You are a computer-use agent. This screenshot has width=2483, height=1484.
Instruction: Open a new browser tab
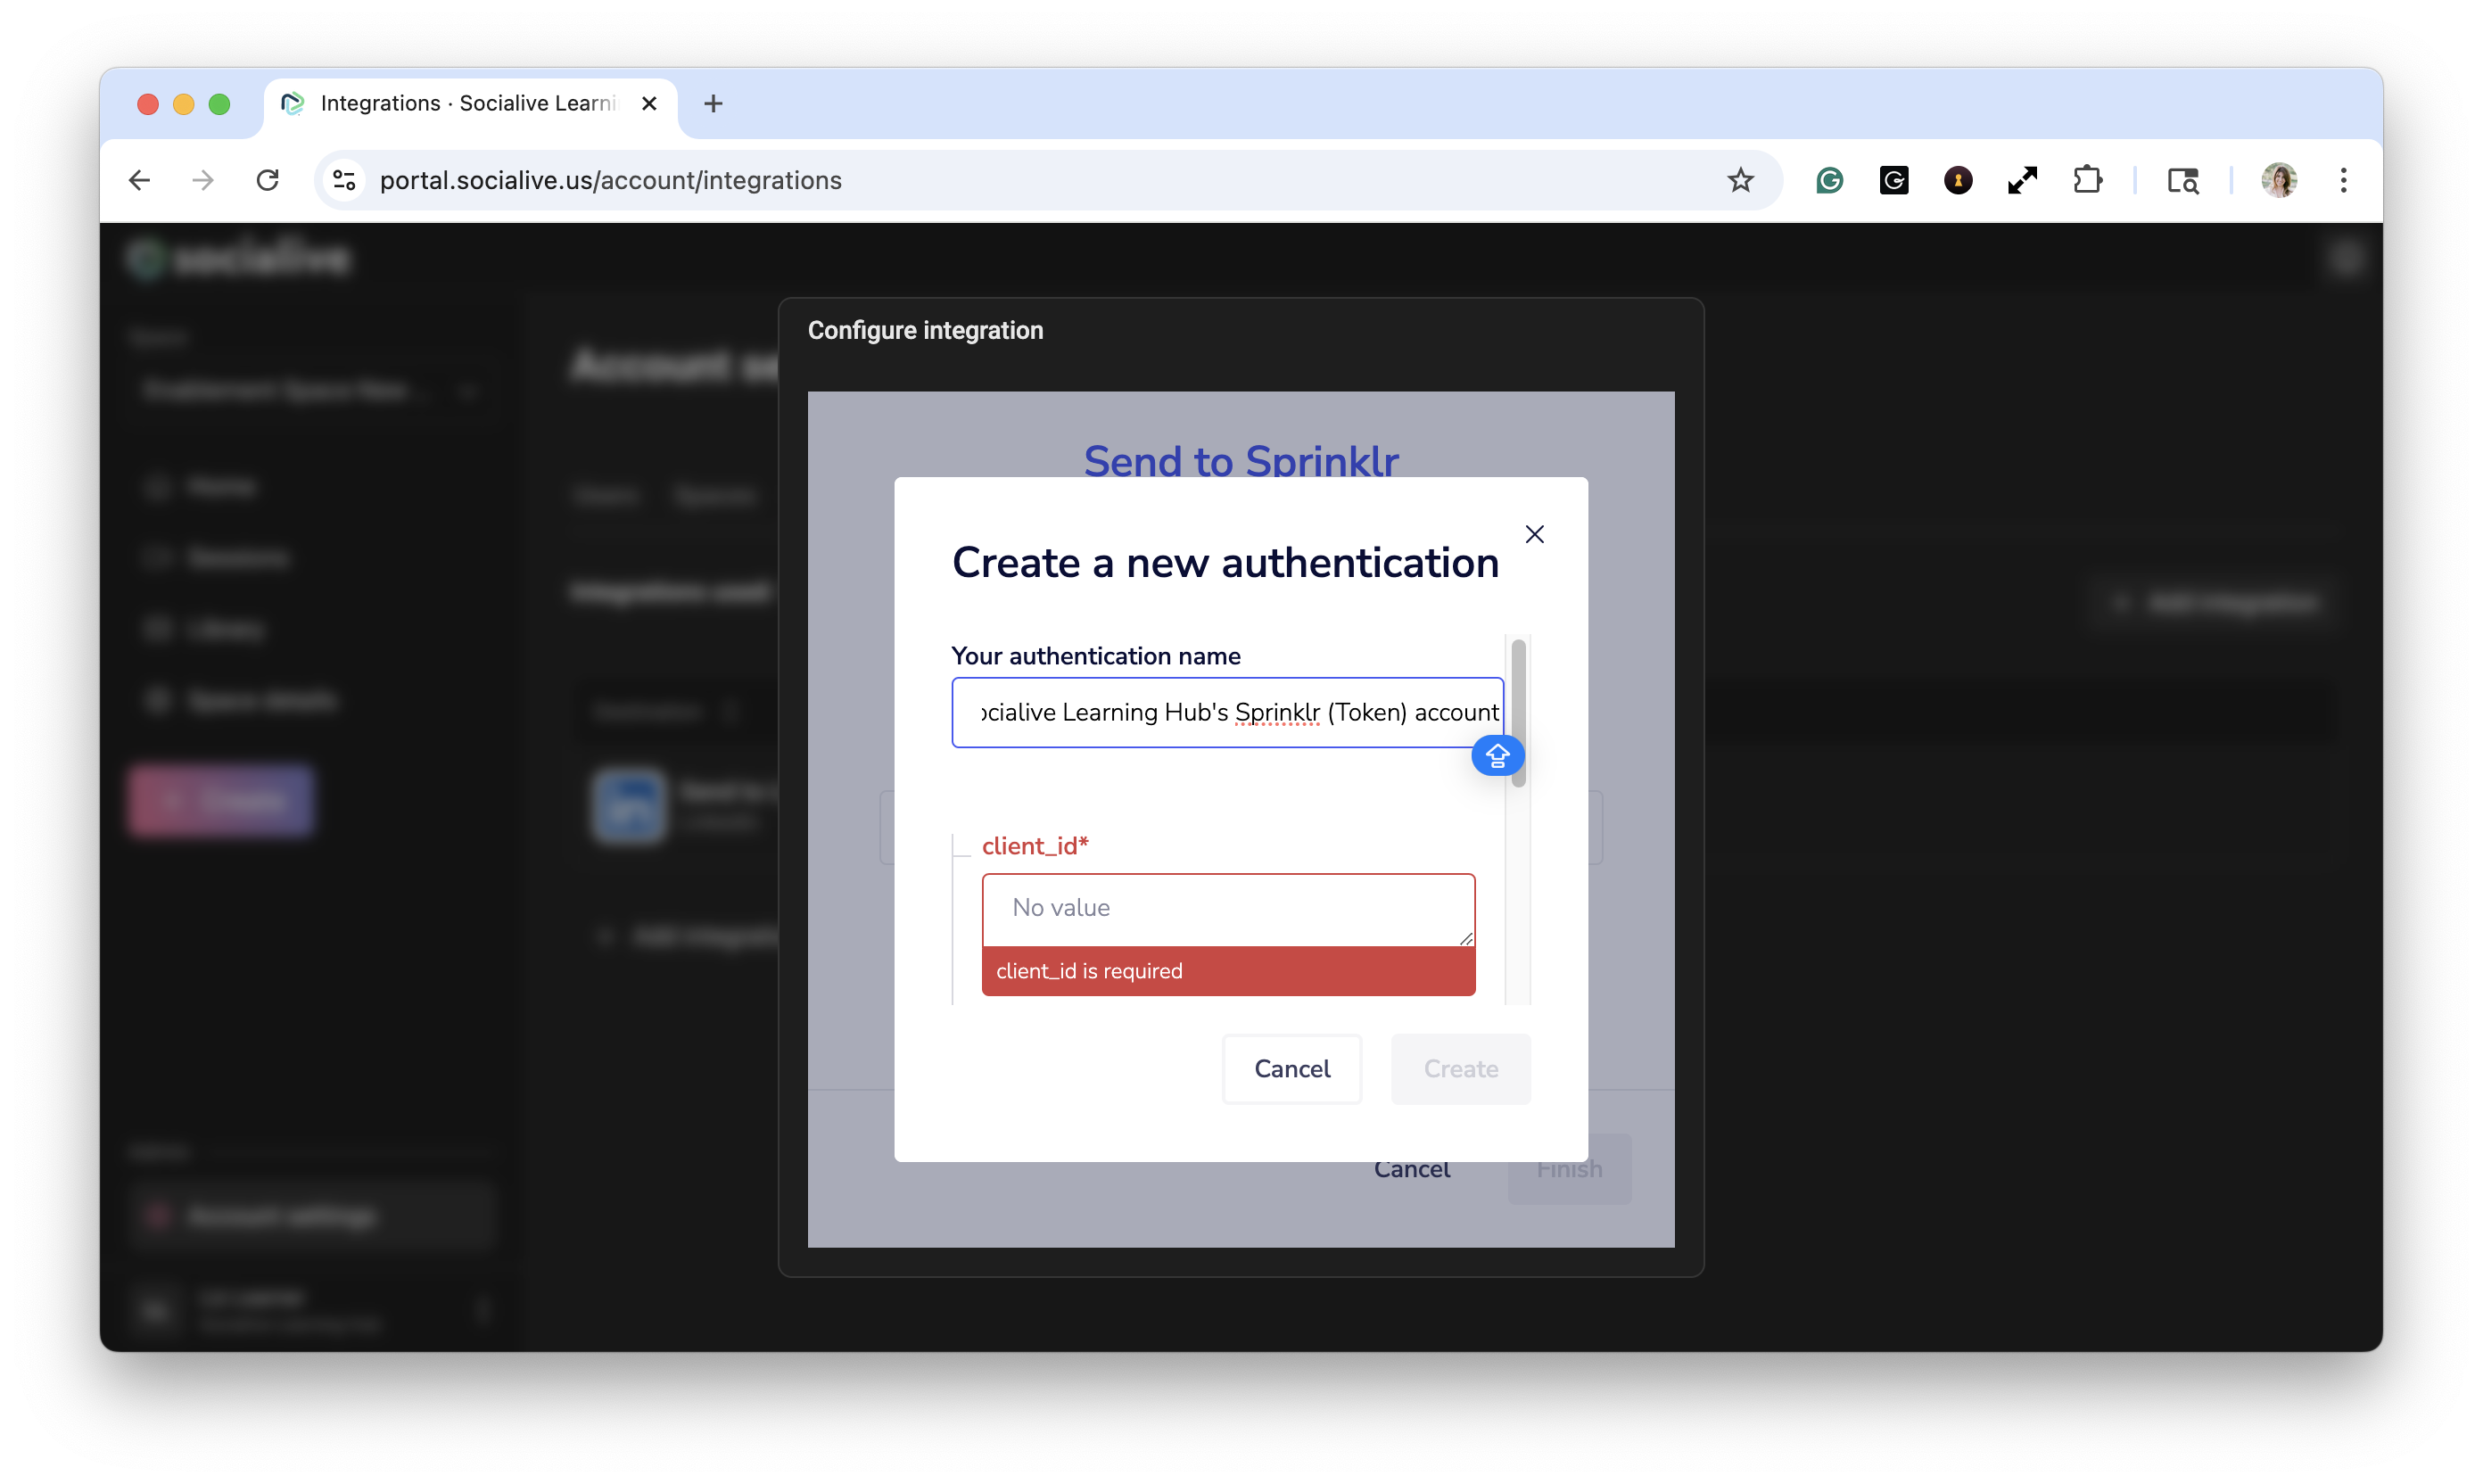(x=713, y=103)
